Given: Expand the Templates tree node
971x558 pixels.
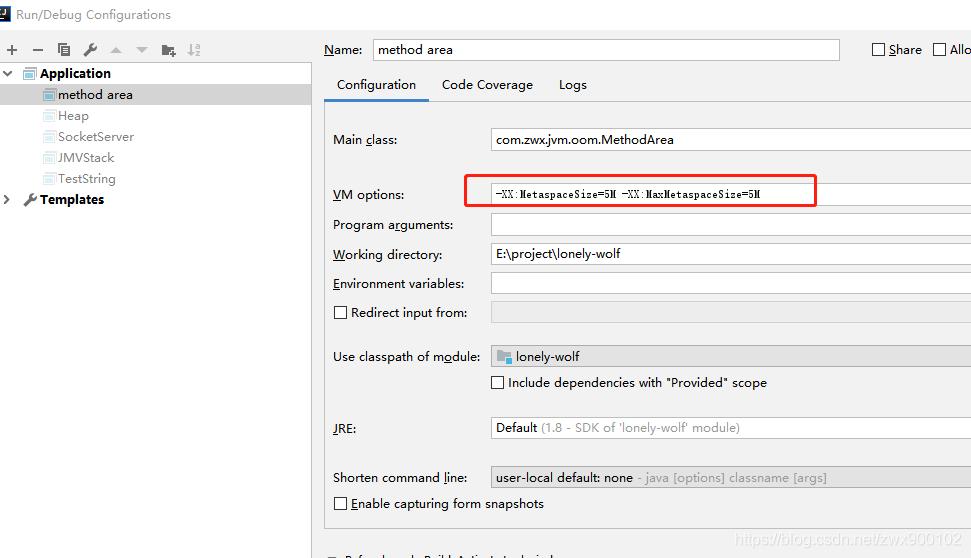Looking at the screenshot, I should click(8, 200).
